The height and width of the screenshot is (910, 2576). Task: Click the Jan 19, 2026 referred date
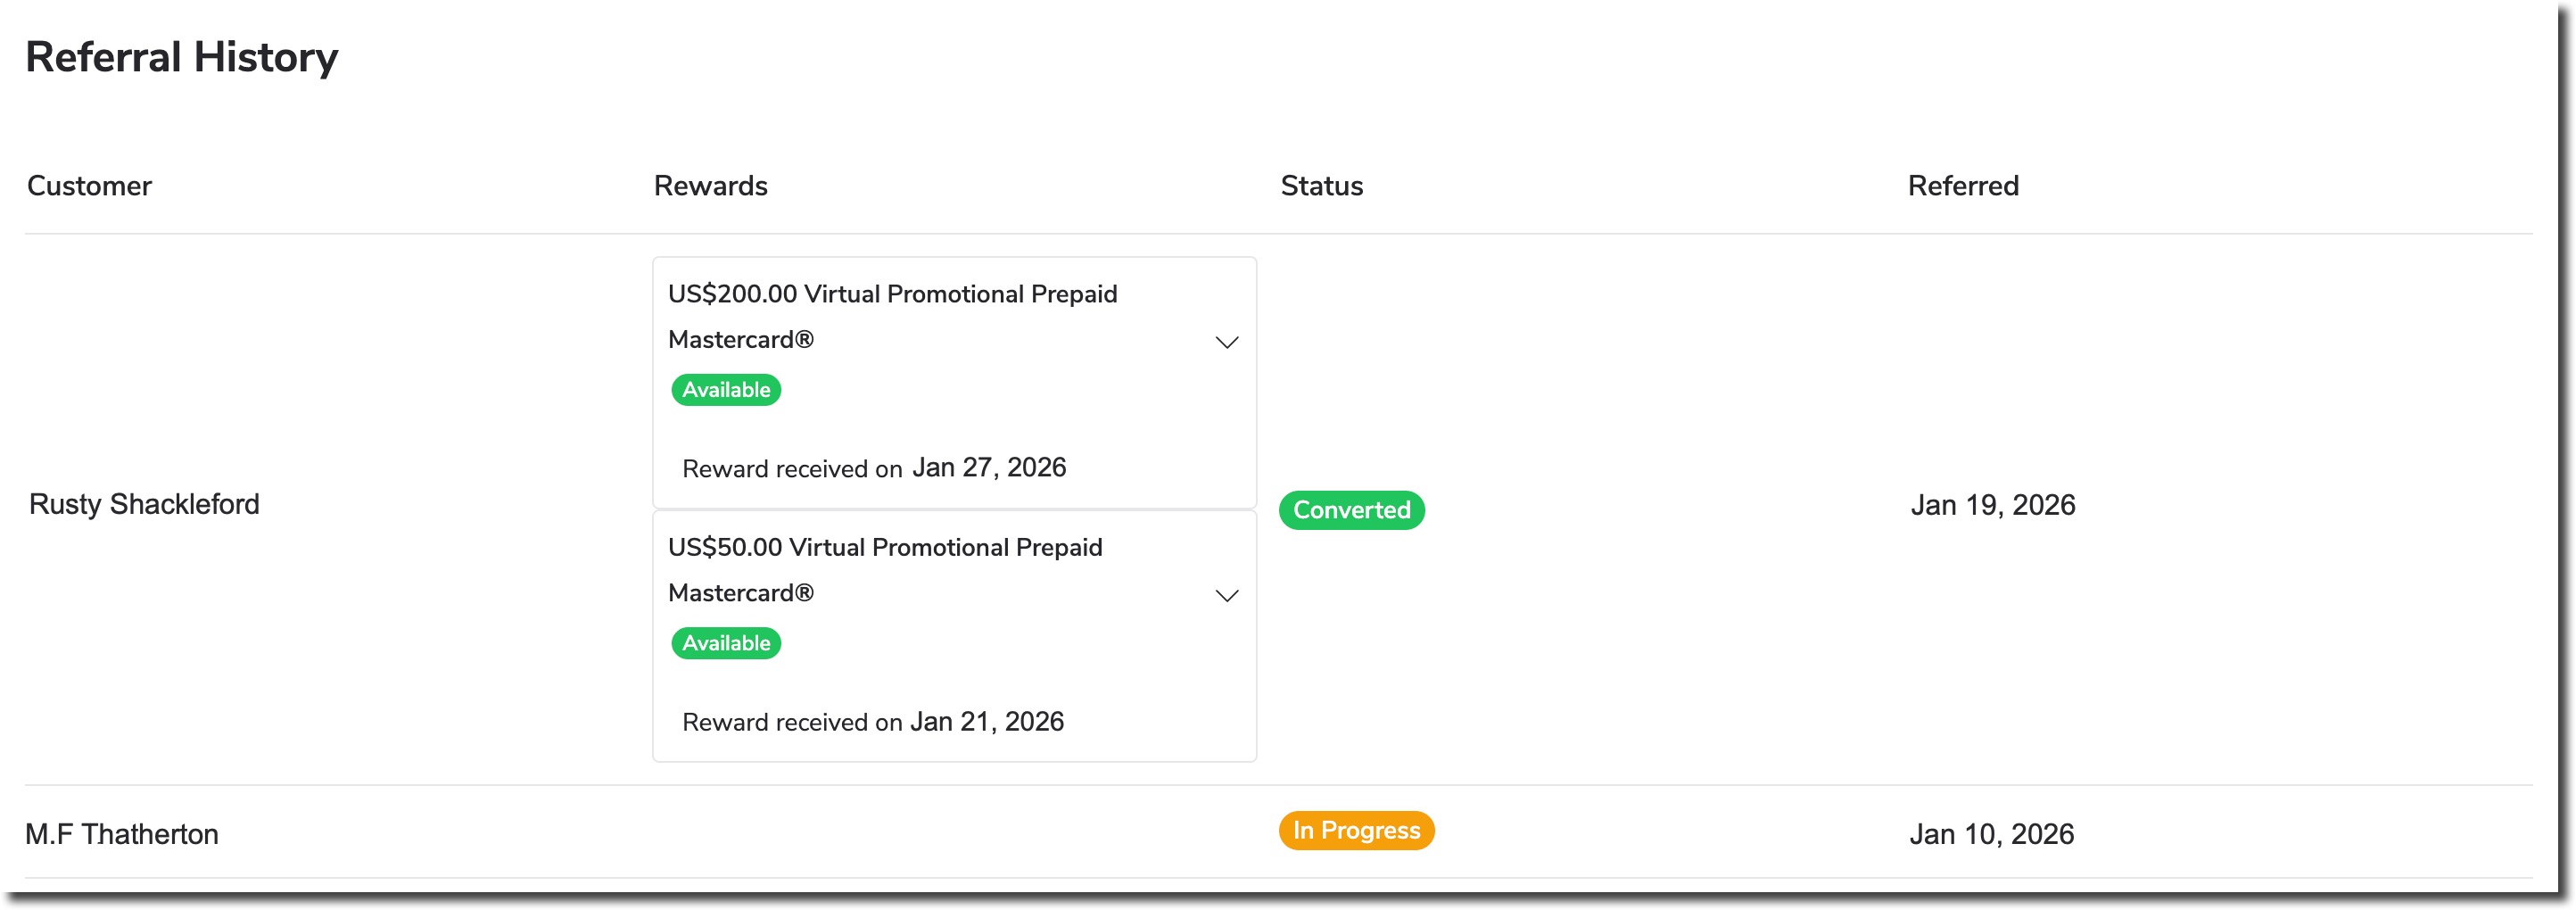tap(1992, 505)
